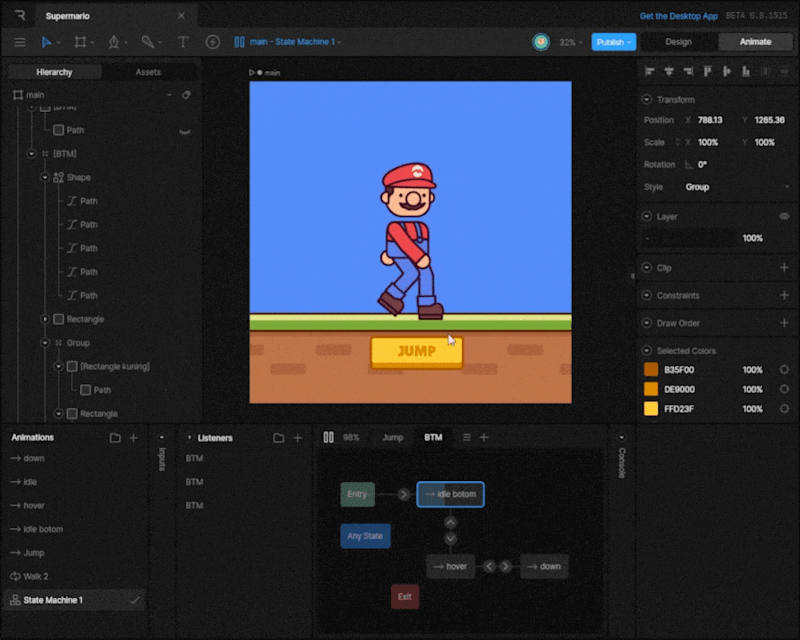Click the solo tag icon next to main
The height and width of the screenshot is (640, 800).
pos(186,95)
